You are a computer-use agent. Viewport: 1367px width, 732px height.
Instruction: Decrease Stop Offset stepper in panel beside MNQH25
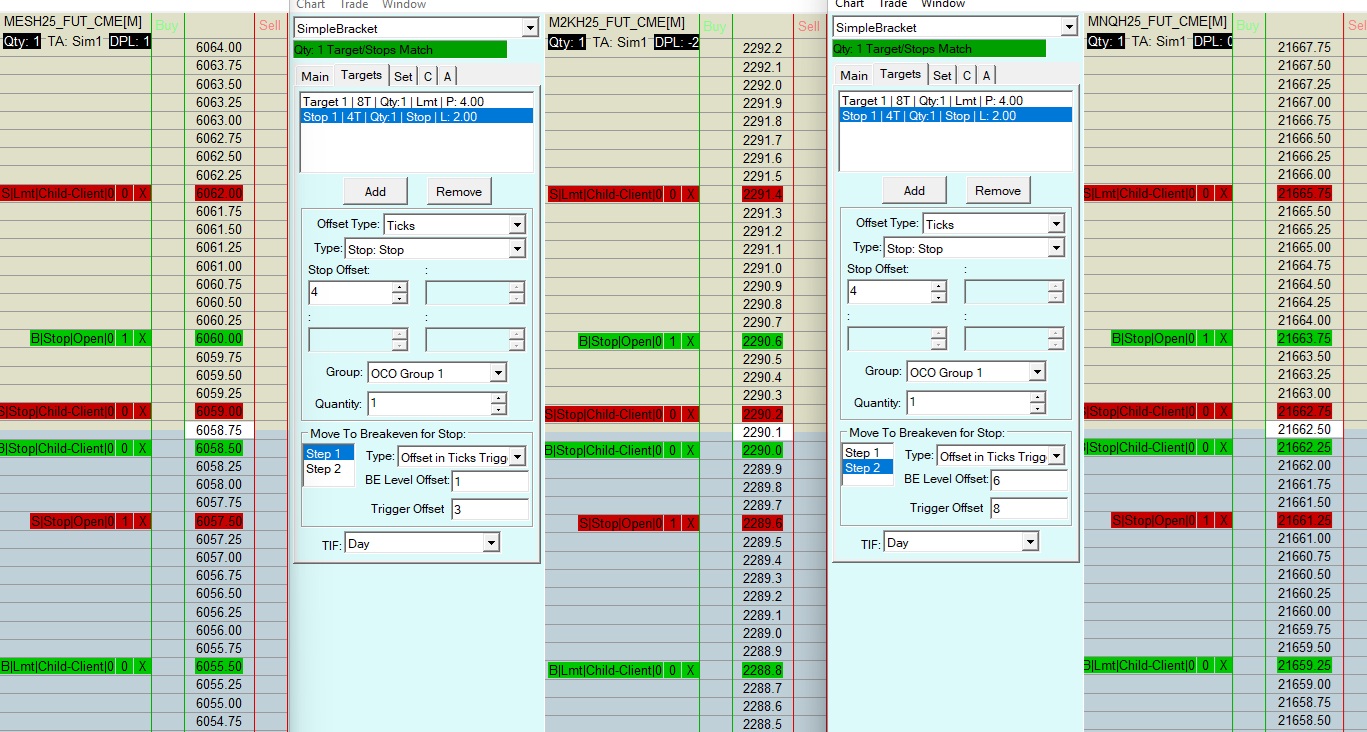(x=939, y=297)
